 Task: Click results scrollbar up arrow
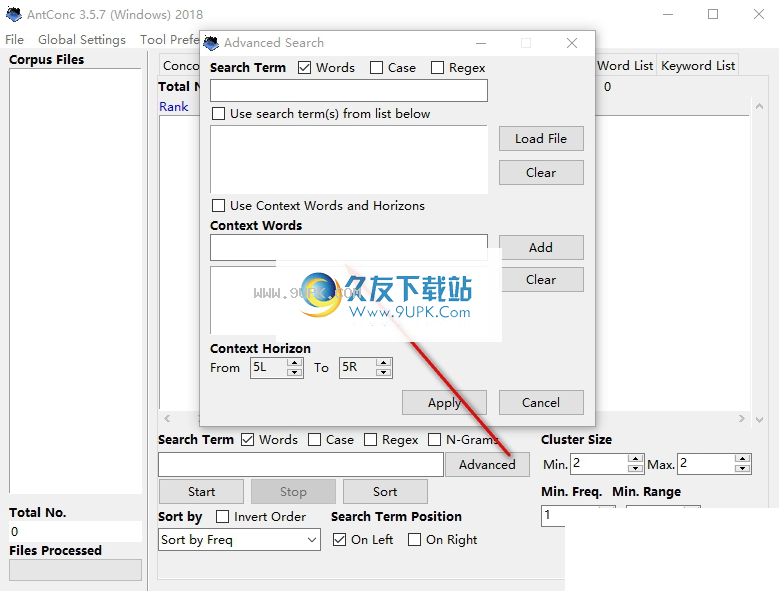(x=759, y=106)
